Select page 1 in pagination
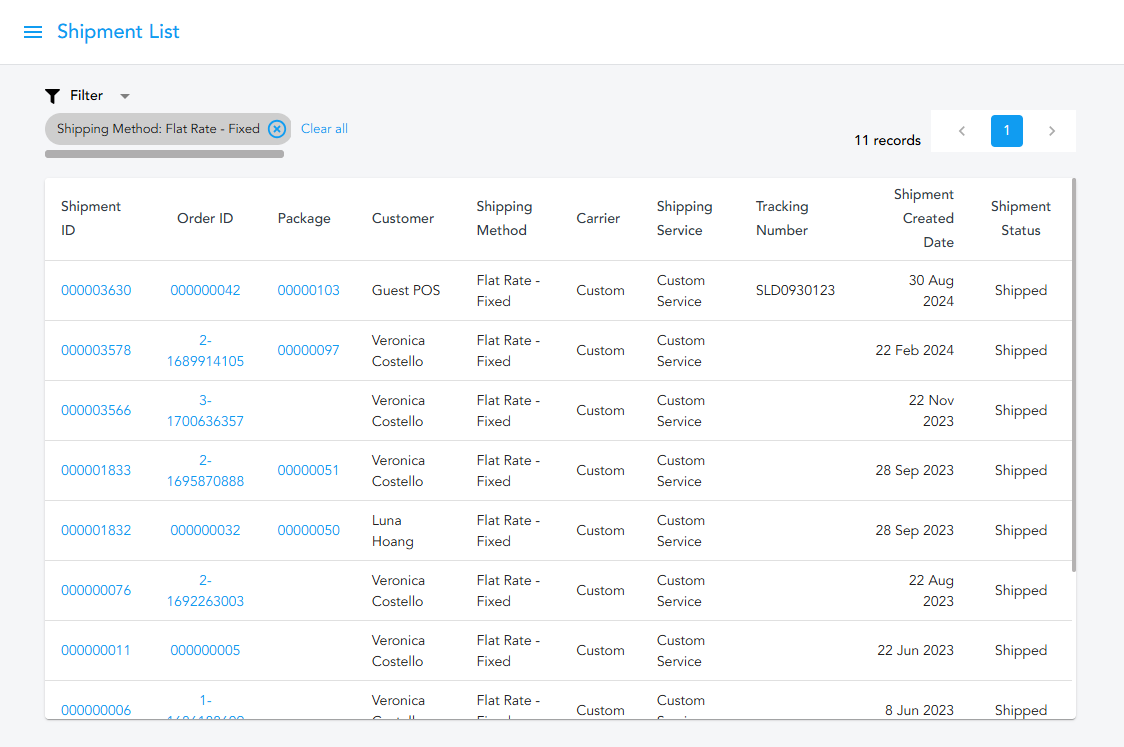Viewport: 1124px width, 747px height. point(1006,130)
